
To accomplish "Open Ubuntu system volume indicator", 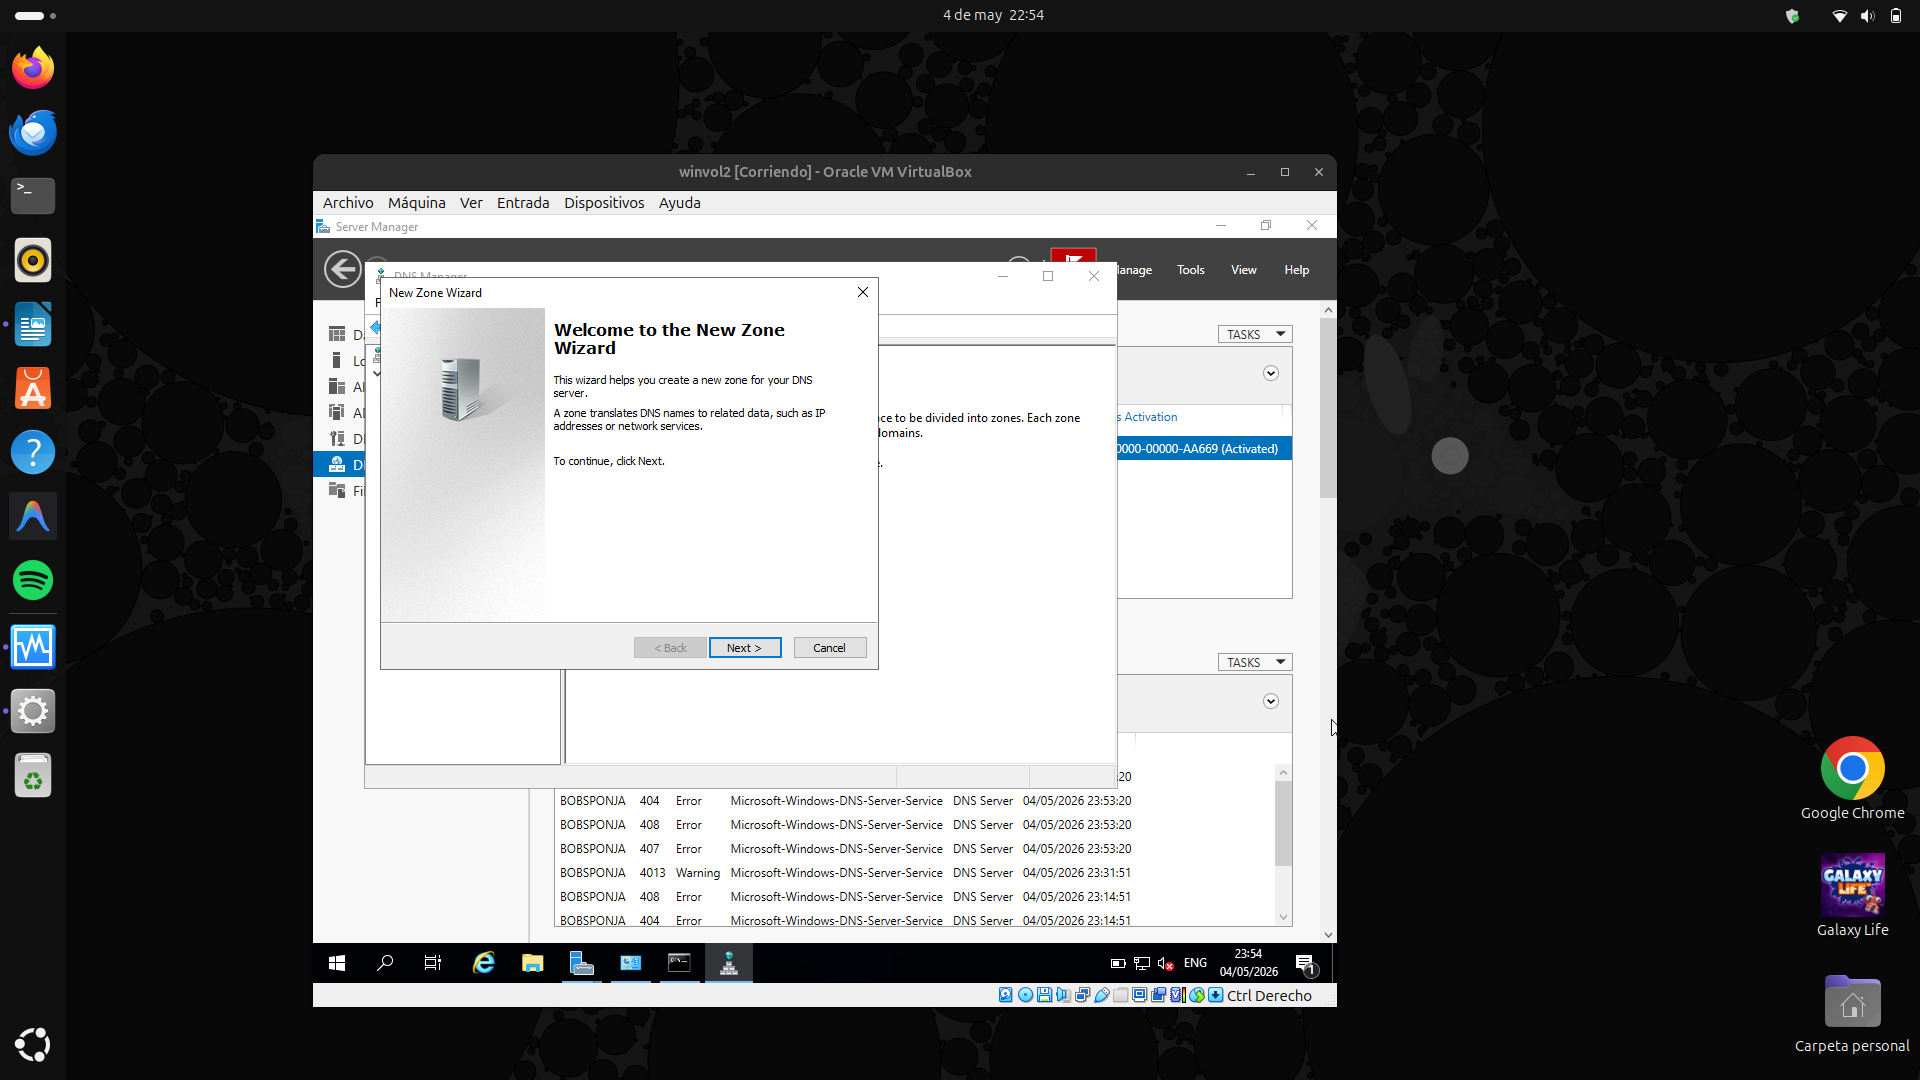I will (x=1867, y=15).
